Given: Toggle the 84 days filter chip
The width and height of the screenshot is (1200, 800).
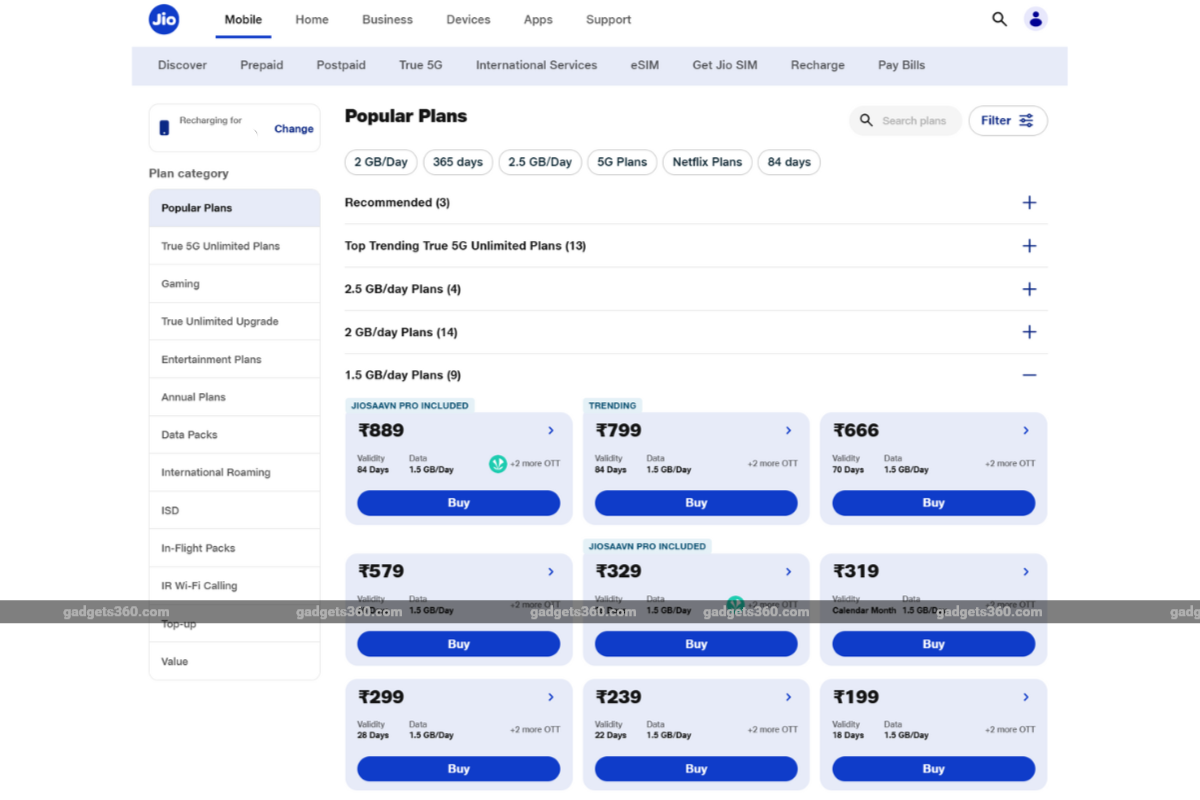Looking at the screenshot, I should tap(789, 162).
